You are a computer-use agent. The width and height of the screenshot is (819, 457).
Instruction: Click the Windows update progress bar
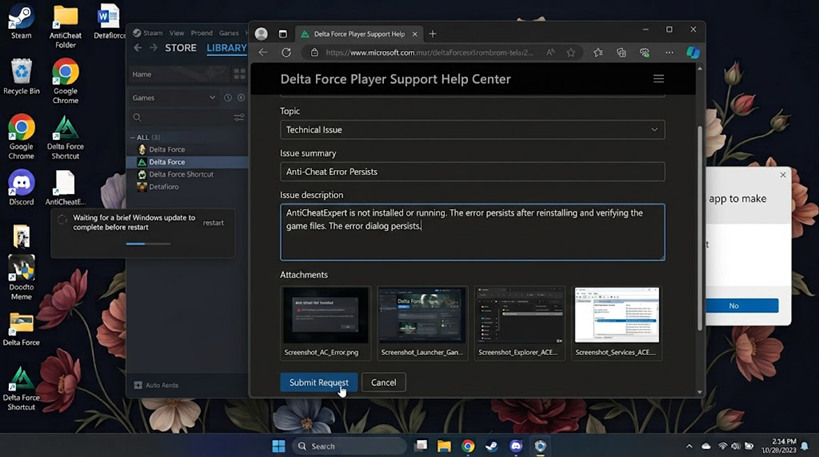[x=148, y=244]
